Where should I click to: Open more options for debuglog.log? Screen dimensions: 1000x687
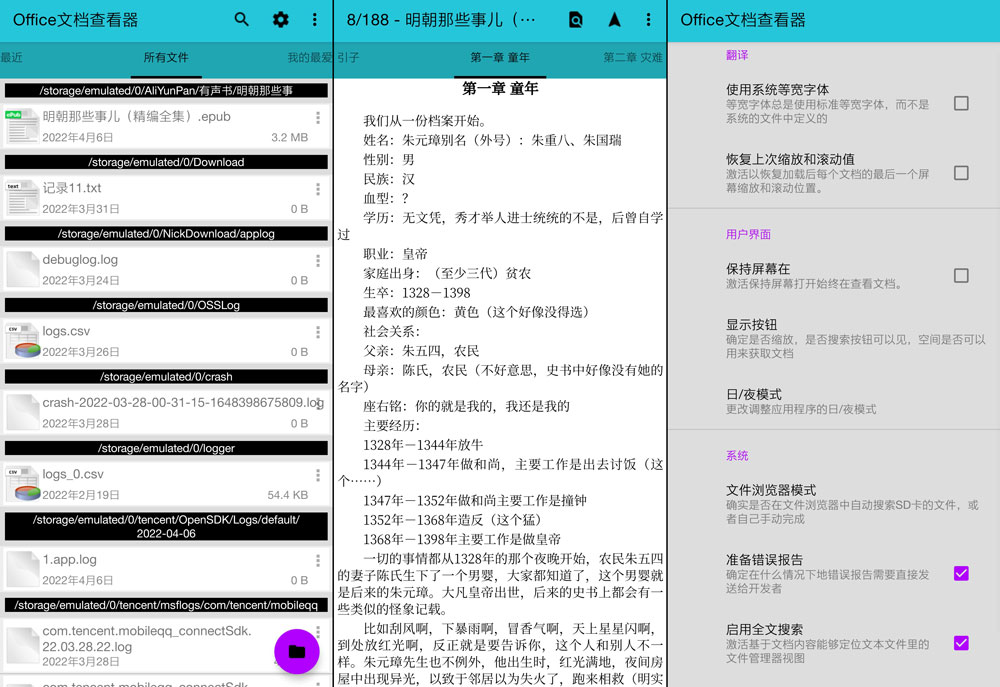click(318, 260)
